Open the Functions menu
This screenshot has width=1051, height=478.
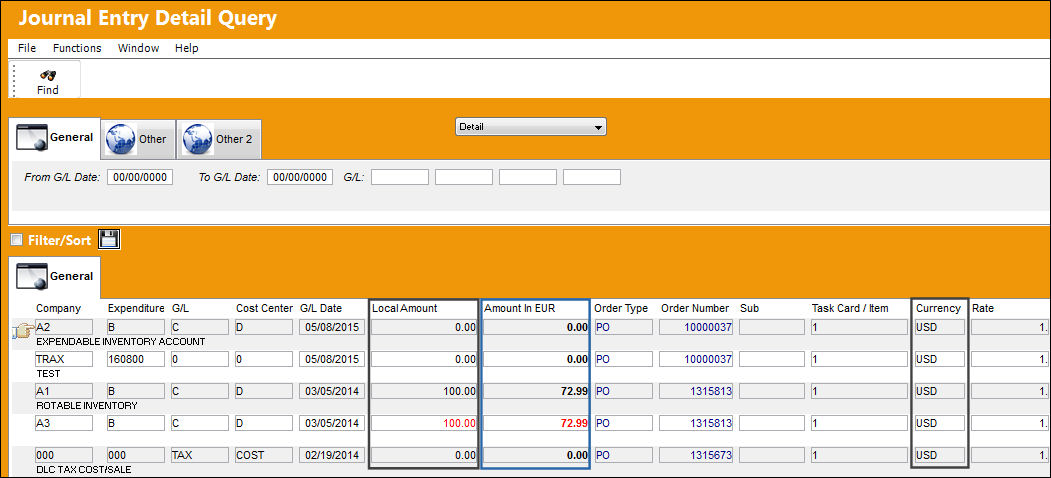tap(77, 48)
